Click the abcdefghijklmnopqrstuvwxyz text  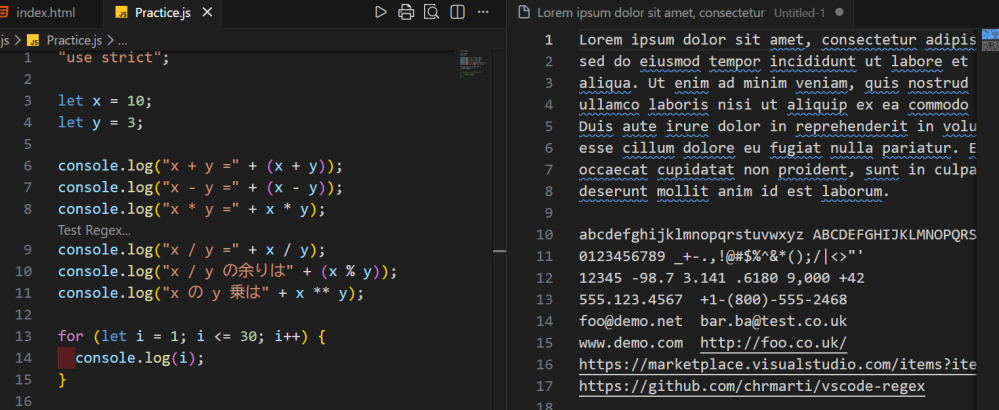tap(691, 234)
